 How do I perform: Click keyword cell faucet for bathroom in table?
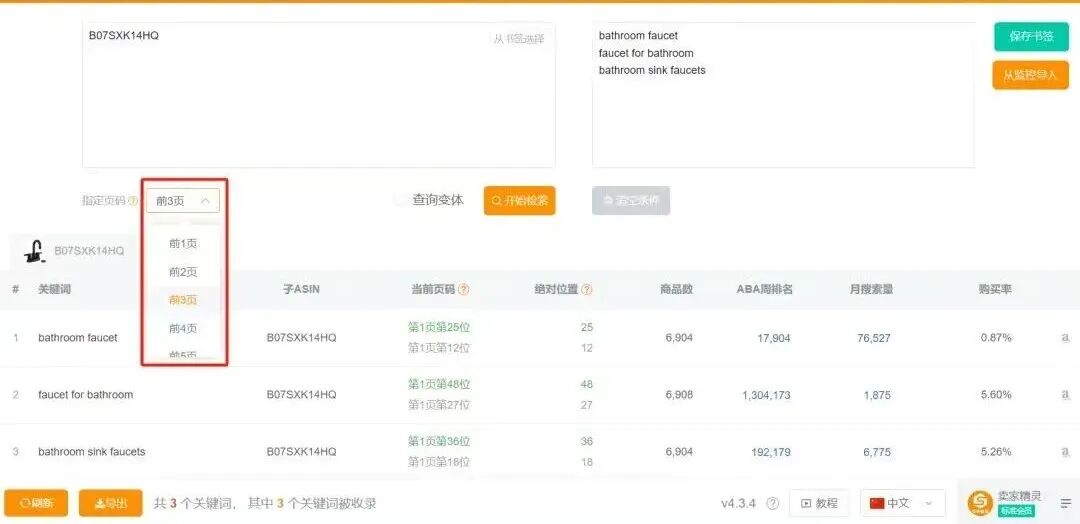click(85, 395)
